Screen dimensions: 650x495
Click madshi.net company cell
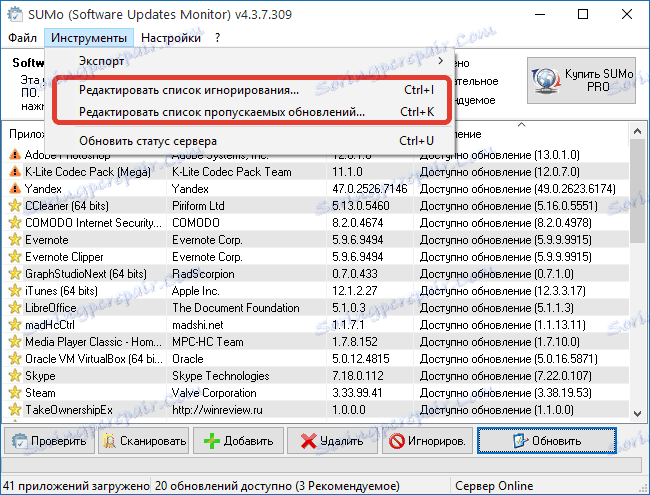point(197,325)
